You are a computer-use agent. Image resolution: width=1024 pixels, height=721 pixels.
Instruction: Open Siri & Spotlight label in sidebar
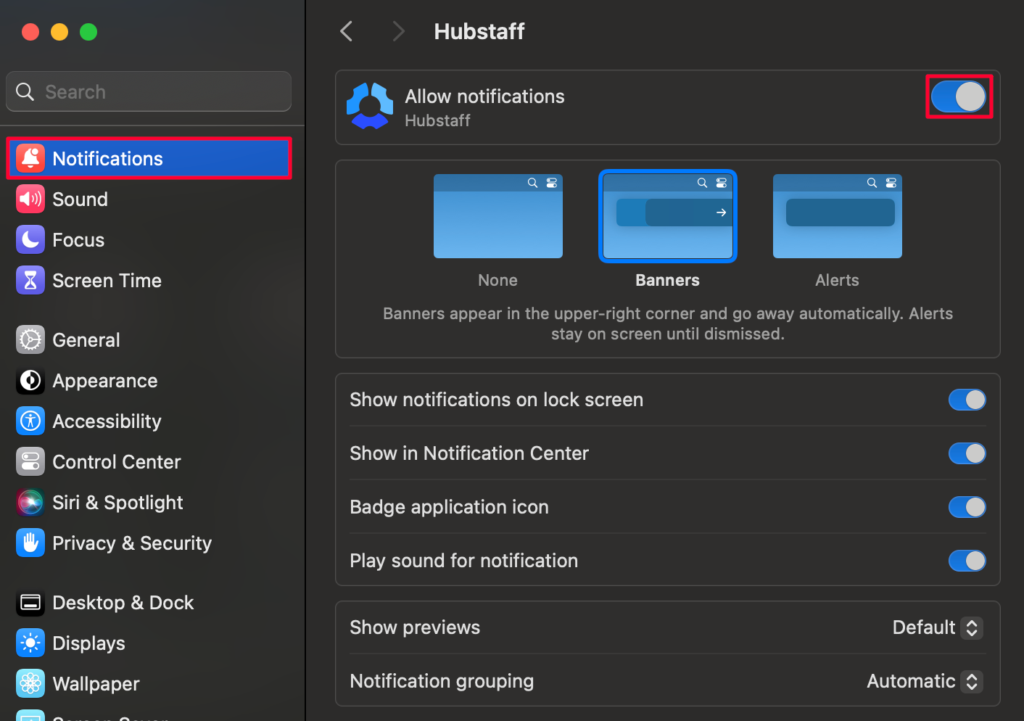118,502
